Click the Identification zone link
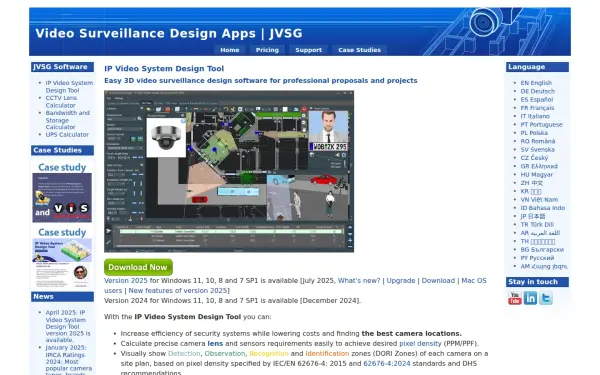 (327, 354)
